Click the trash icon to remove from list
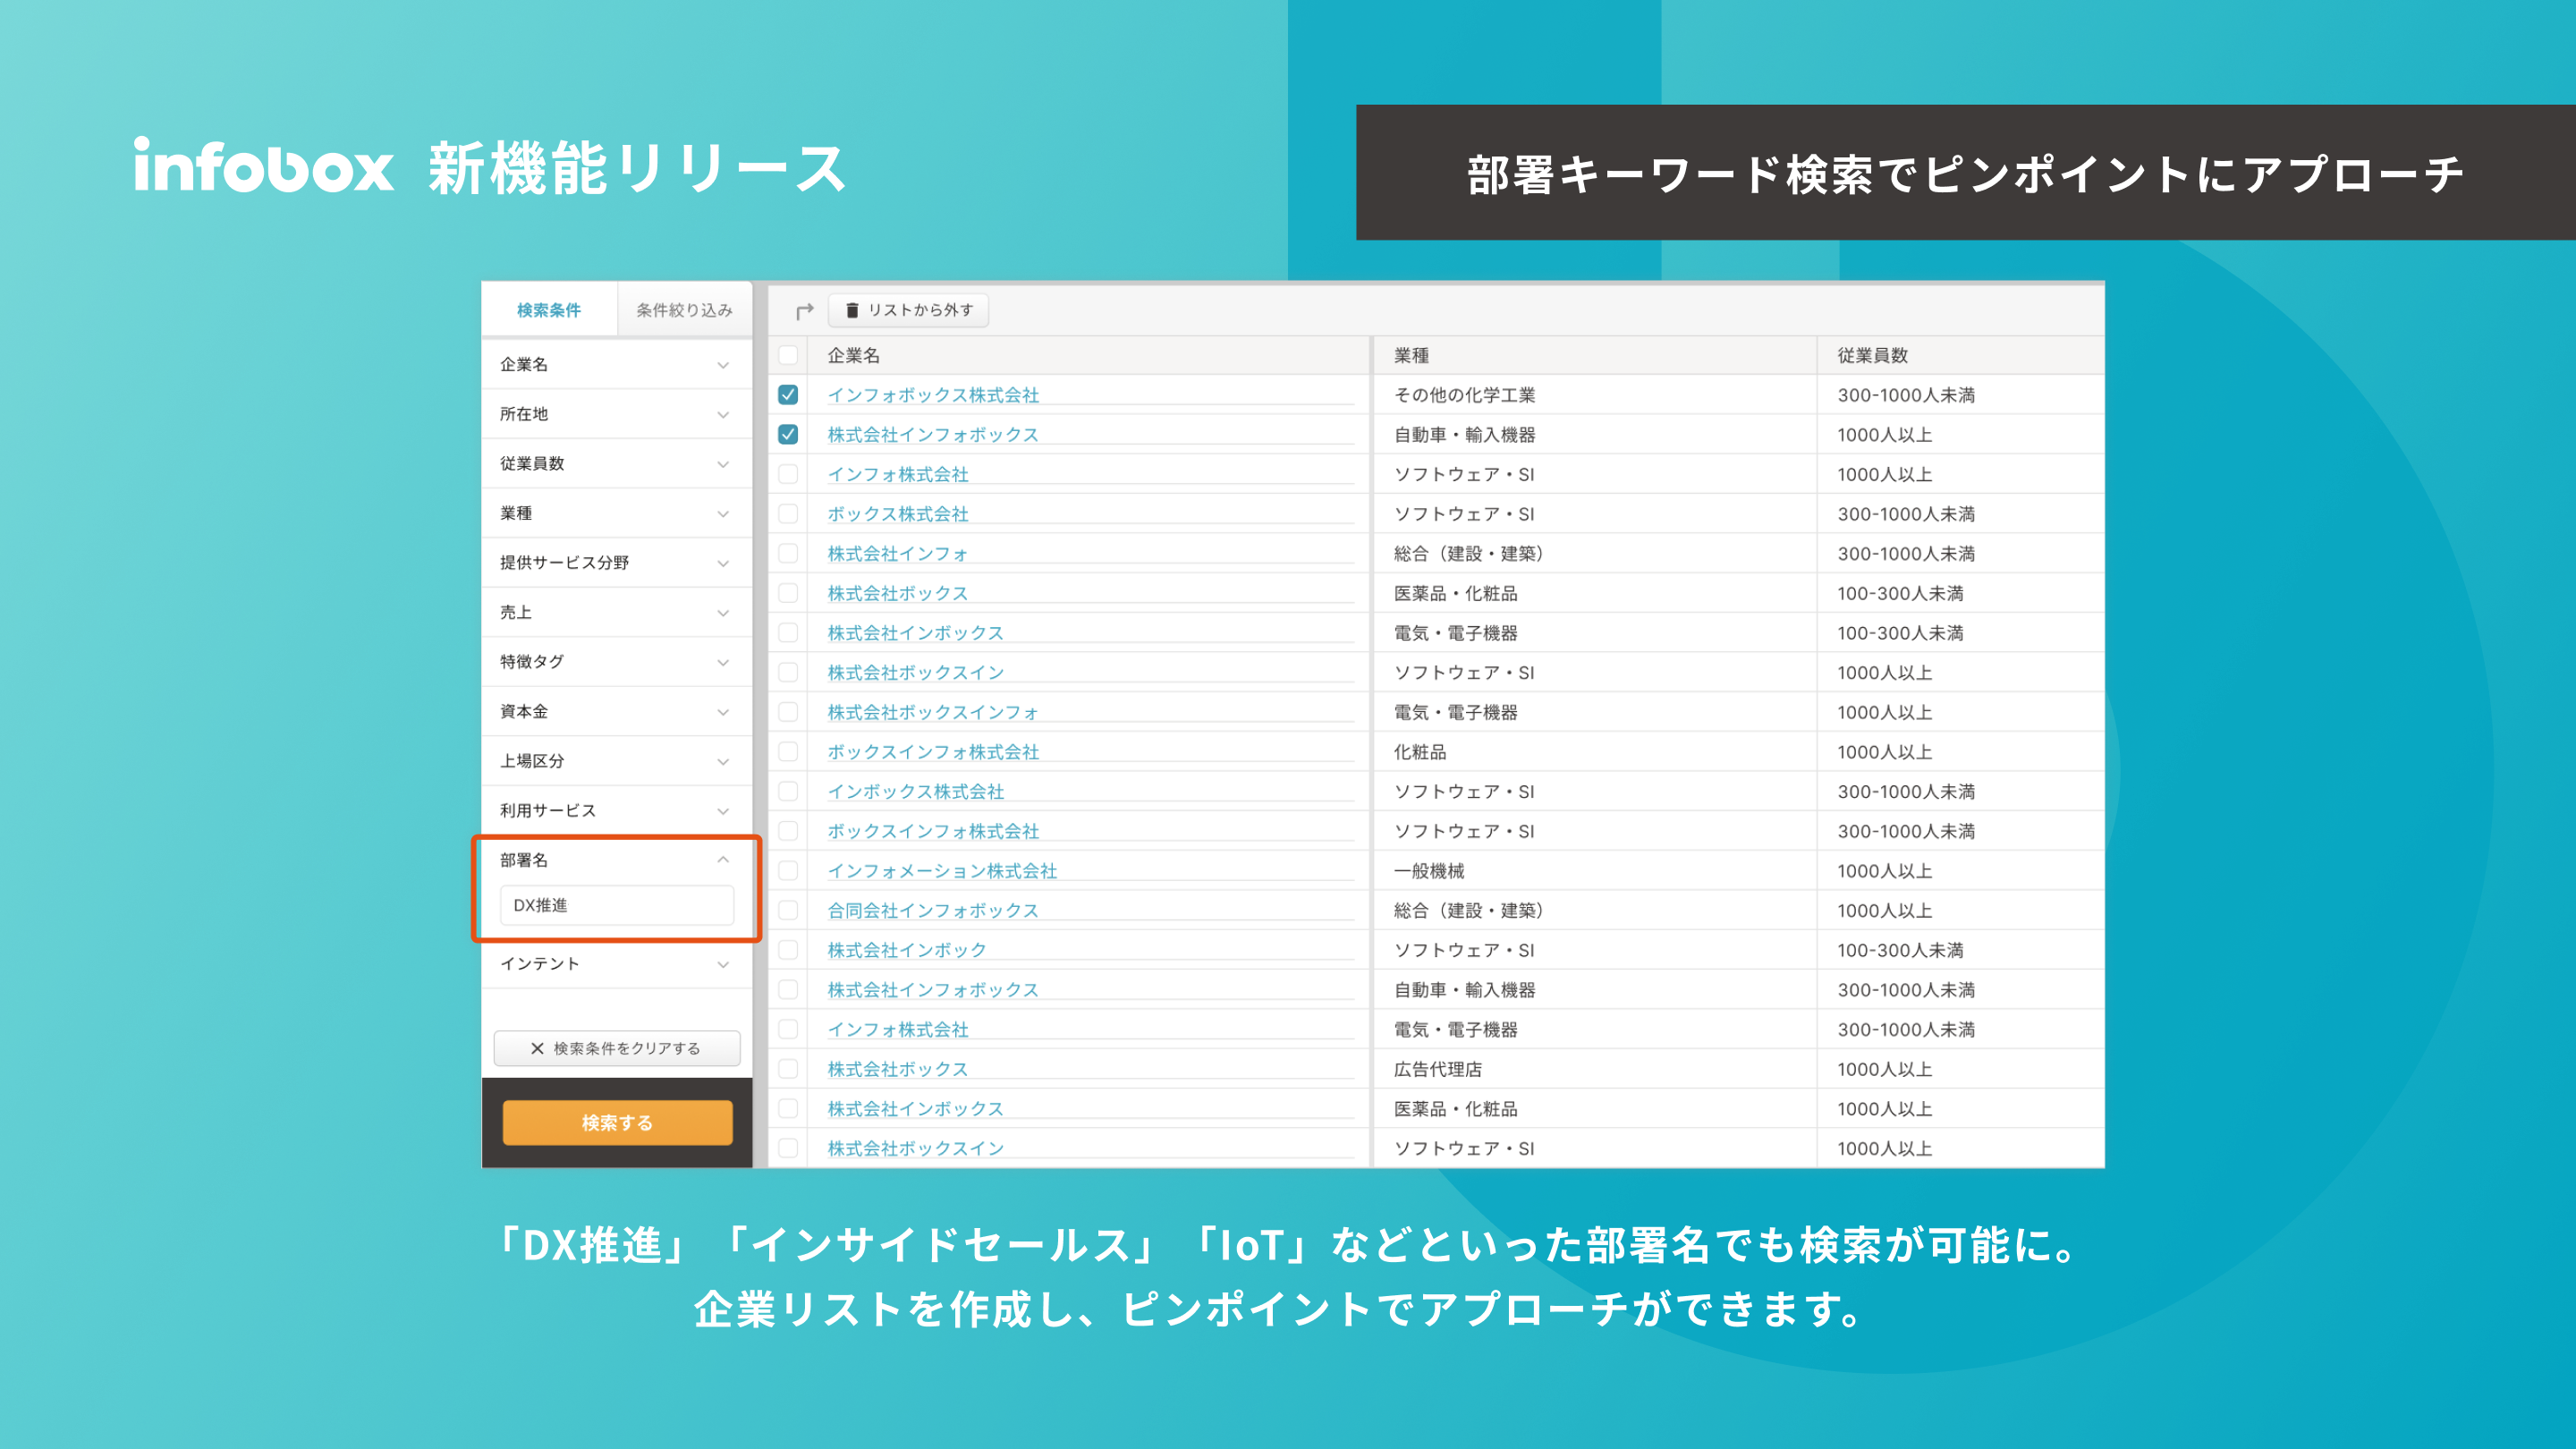This screenshot has width=2576, height=1449. pyautogui.click(x=852, y=310)
